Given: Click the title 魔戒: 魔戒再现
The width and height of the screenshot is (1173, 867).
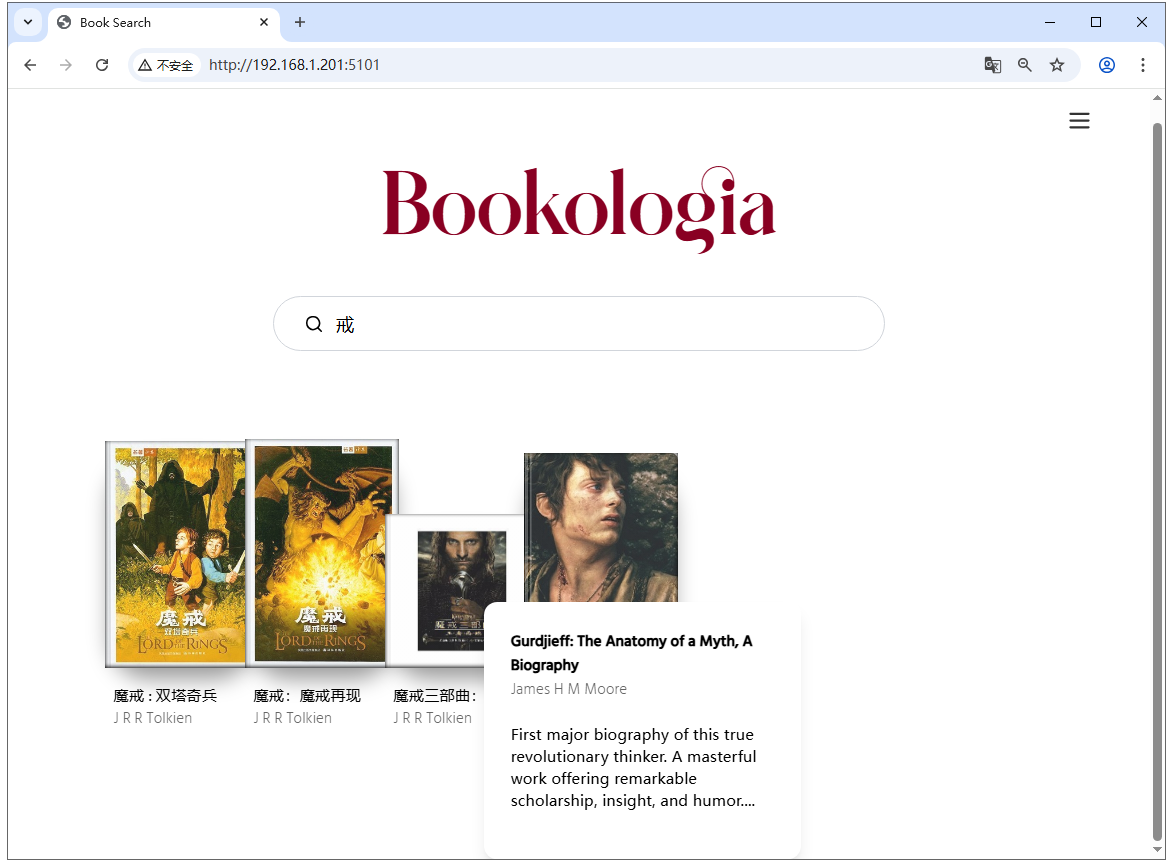Looking at the screenshot, I should tap(307, 696).
